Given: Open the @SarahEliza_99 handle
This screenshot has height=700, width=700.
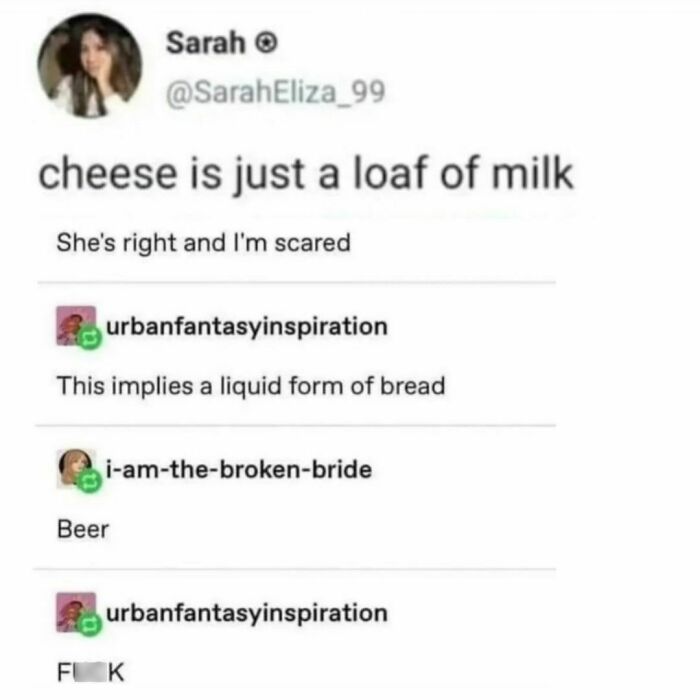Looking at the screenshot, I should (x=275, y=93).
